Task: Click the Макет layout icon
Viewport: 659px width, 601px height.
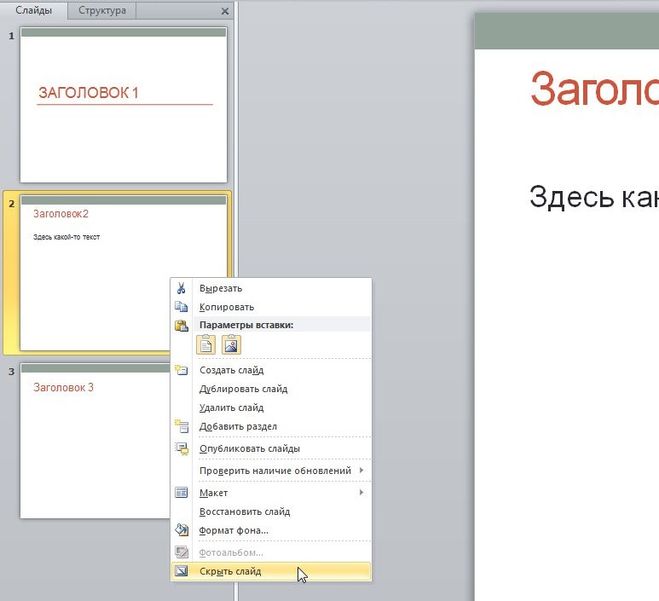Action: click(181, 493)
